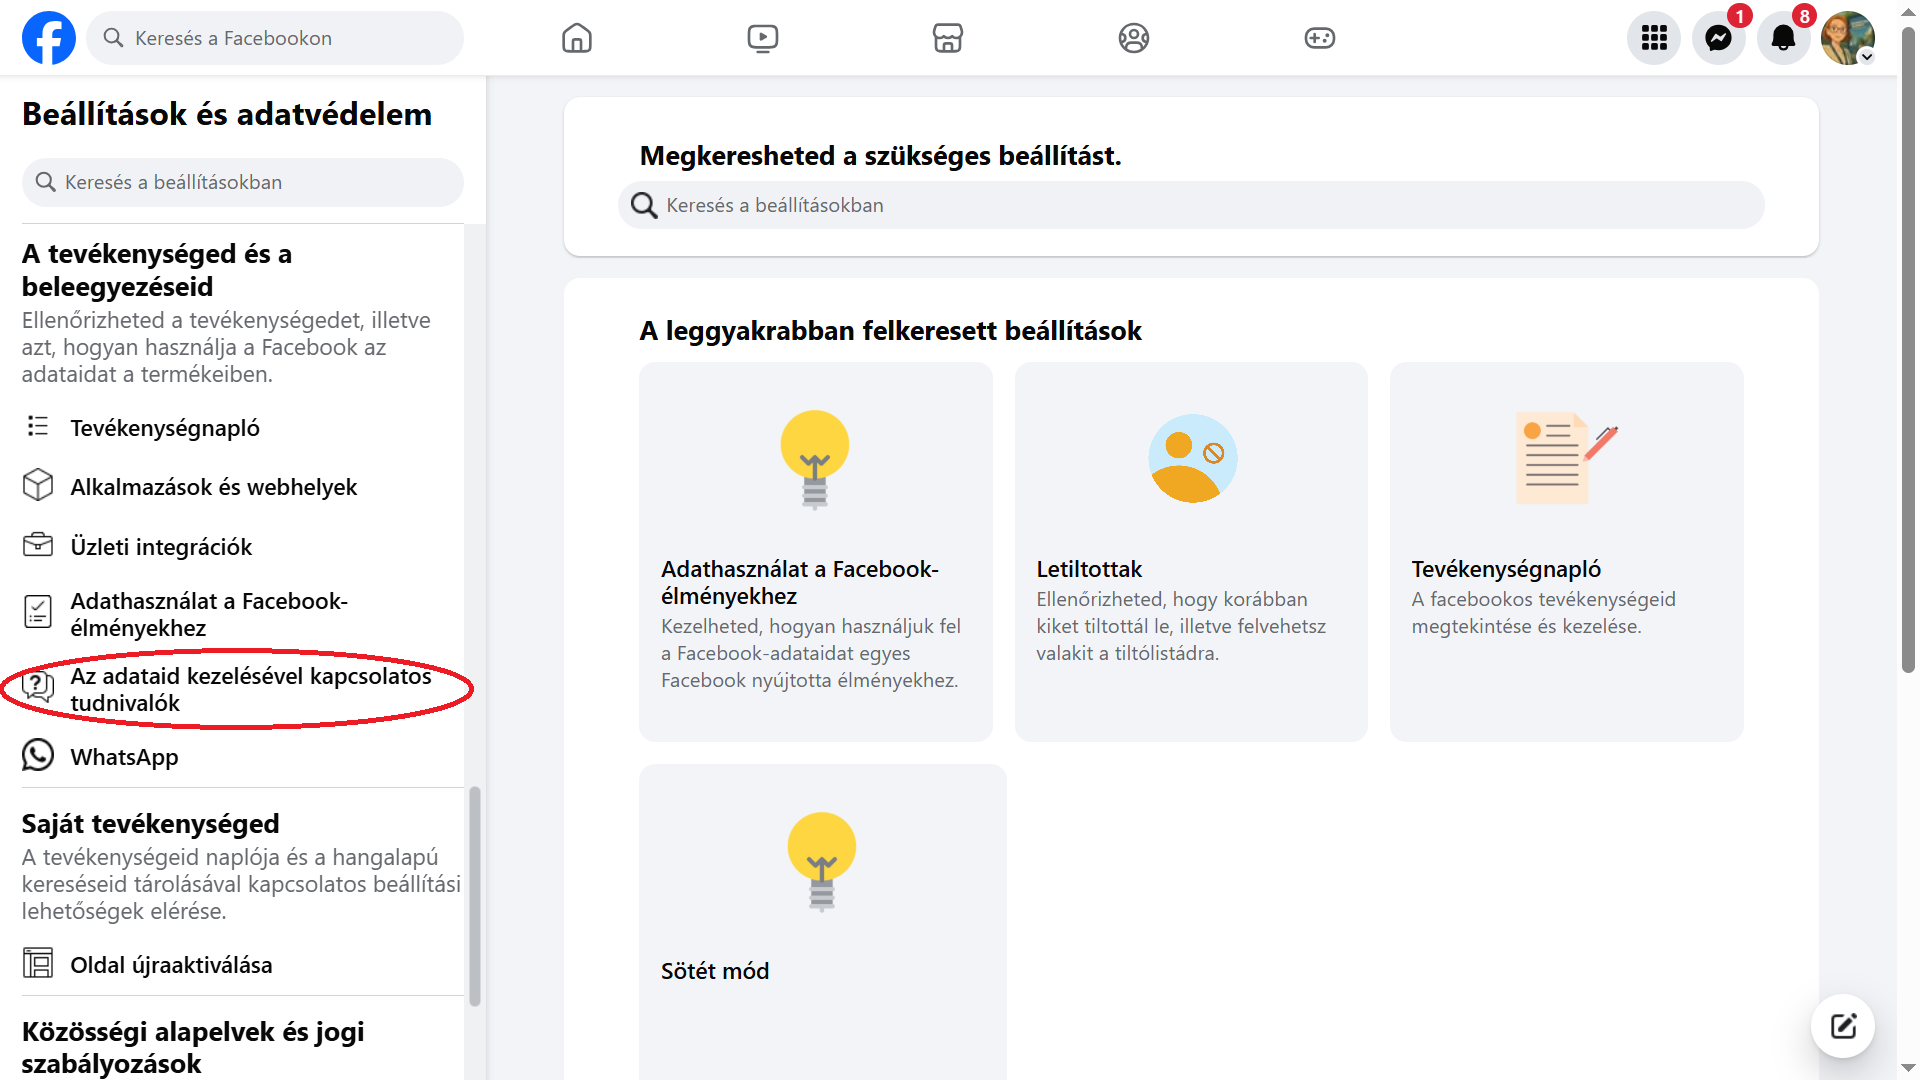Open the Letiltottak settings card
1920x1080 pixels.
(x=1191, y=552)
